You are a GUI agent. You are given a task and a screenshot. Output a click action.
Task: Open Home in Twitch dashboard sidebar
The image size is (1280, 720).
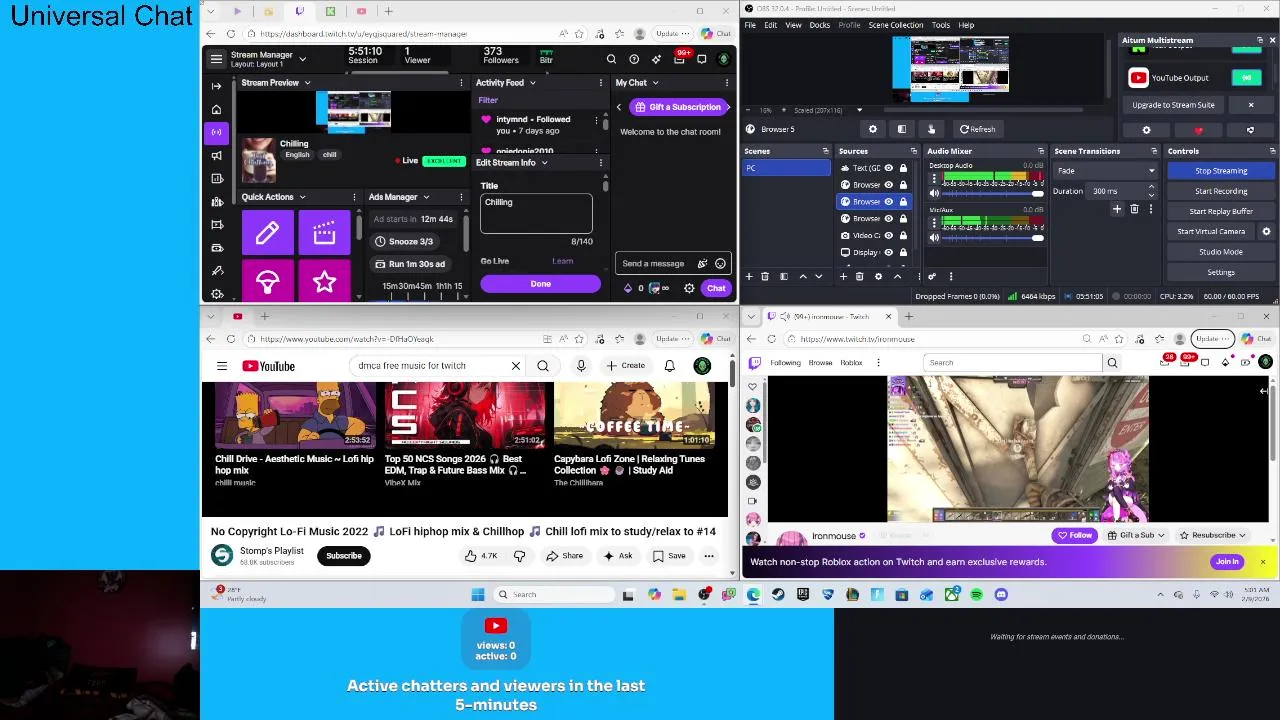217,109
